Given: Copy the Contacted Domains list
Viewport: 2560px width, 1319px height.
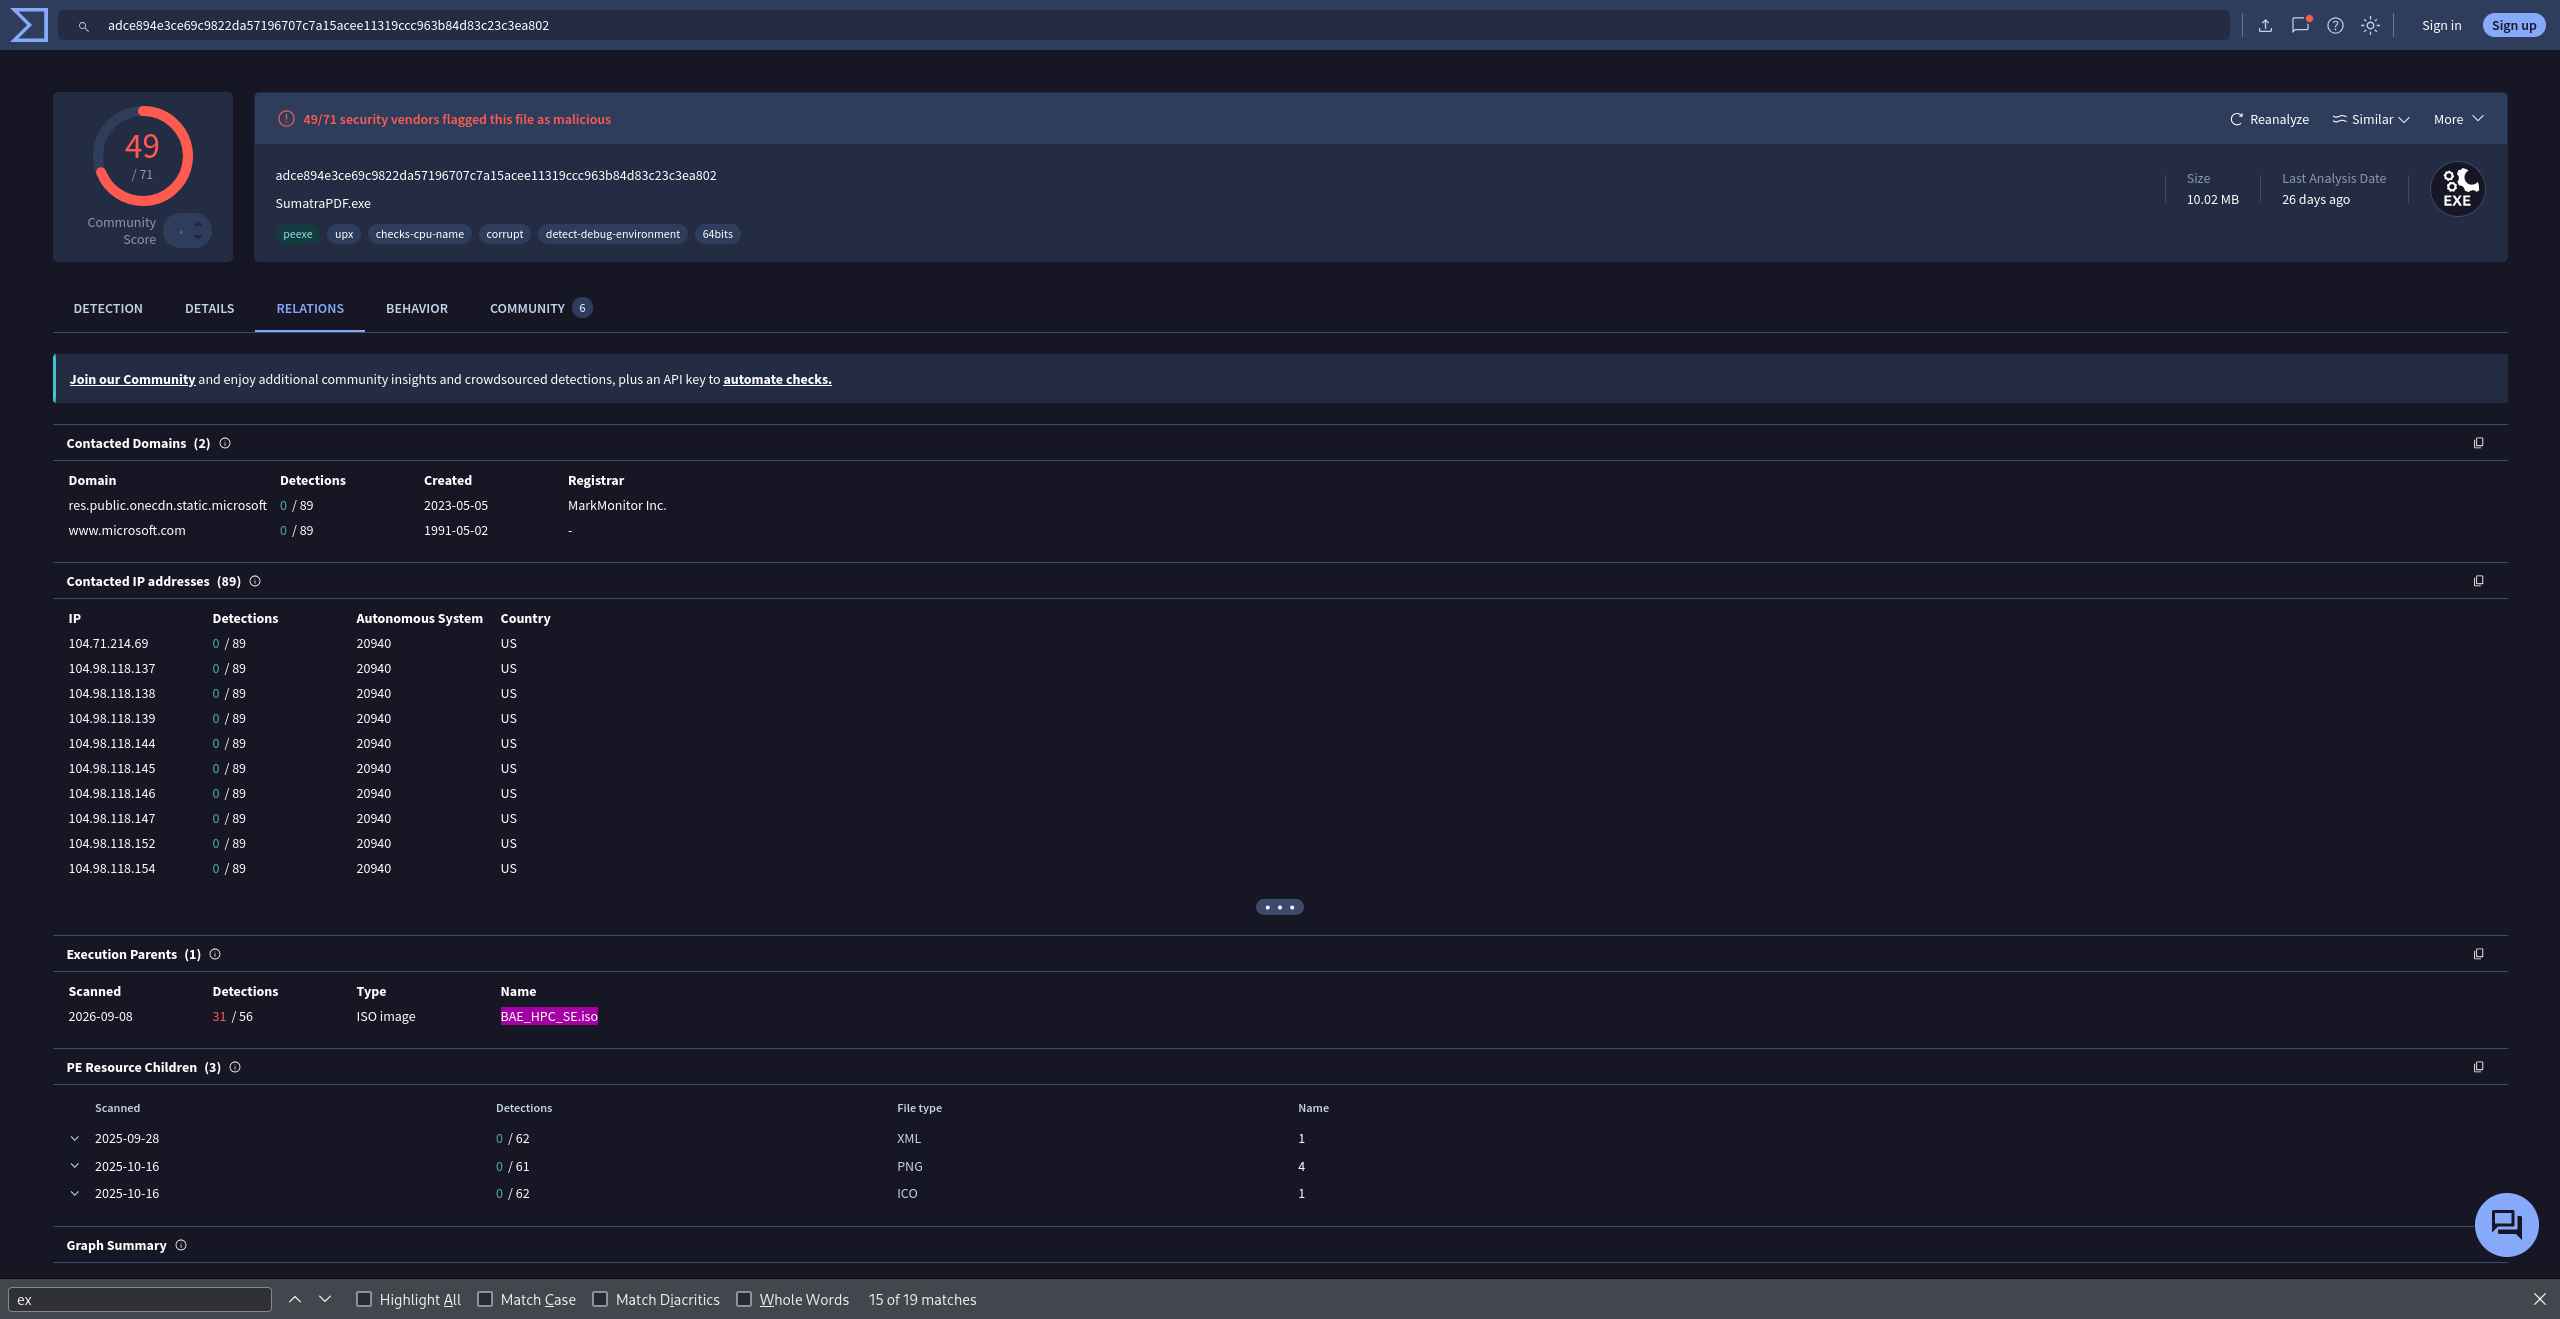Looking at the screenshot, I should (2478, 443).
